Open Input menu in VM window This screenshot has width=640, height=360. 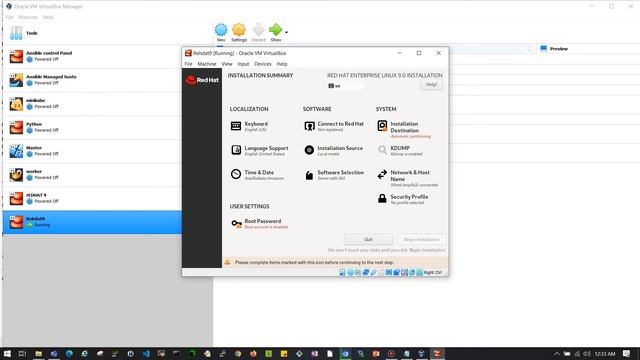point(243,64)
